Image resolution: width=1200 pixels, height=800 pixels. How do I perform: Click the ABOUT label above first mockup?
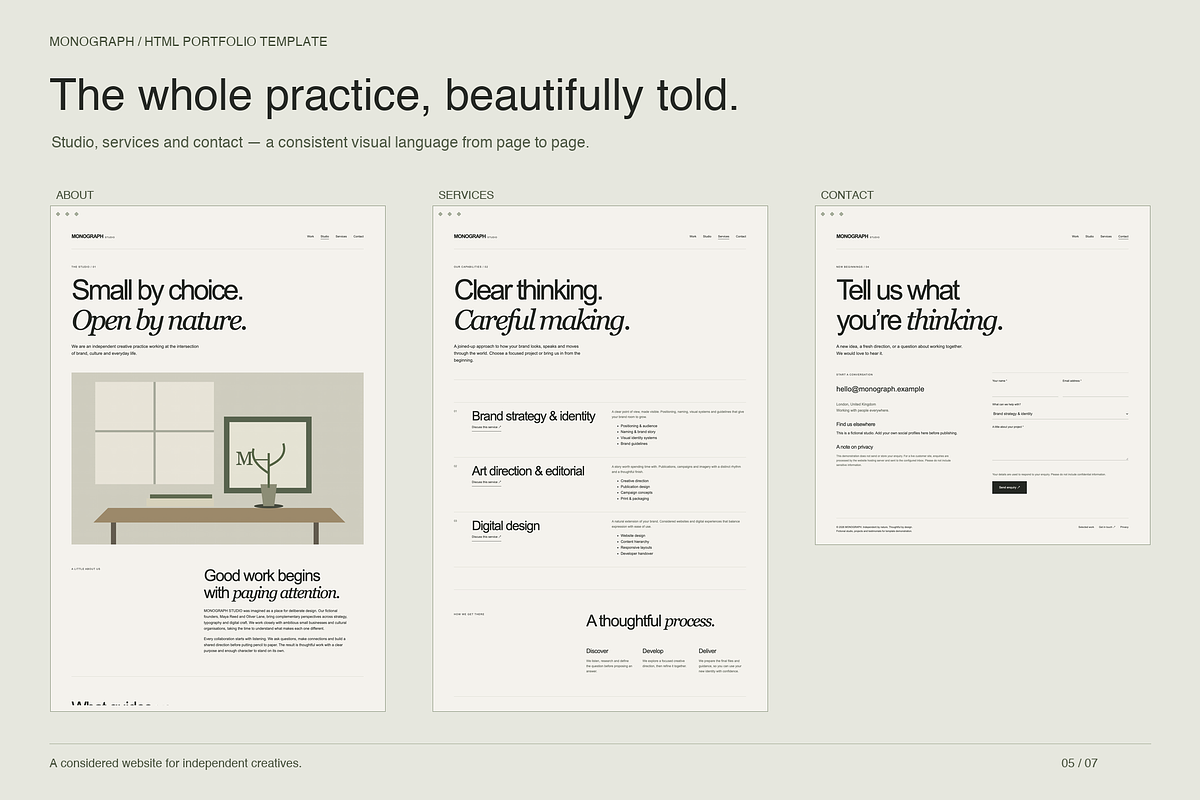pos(75,195)
